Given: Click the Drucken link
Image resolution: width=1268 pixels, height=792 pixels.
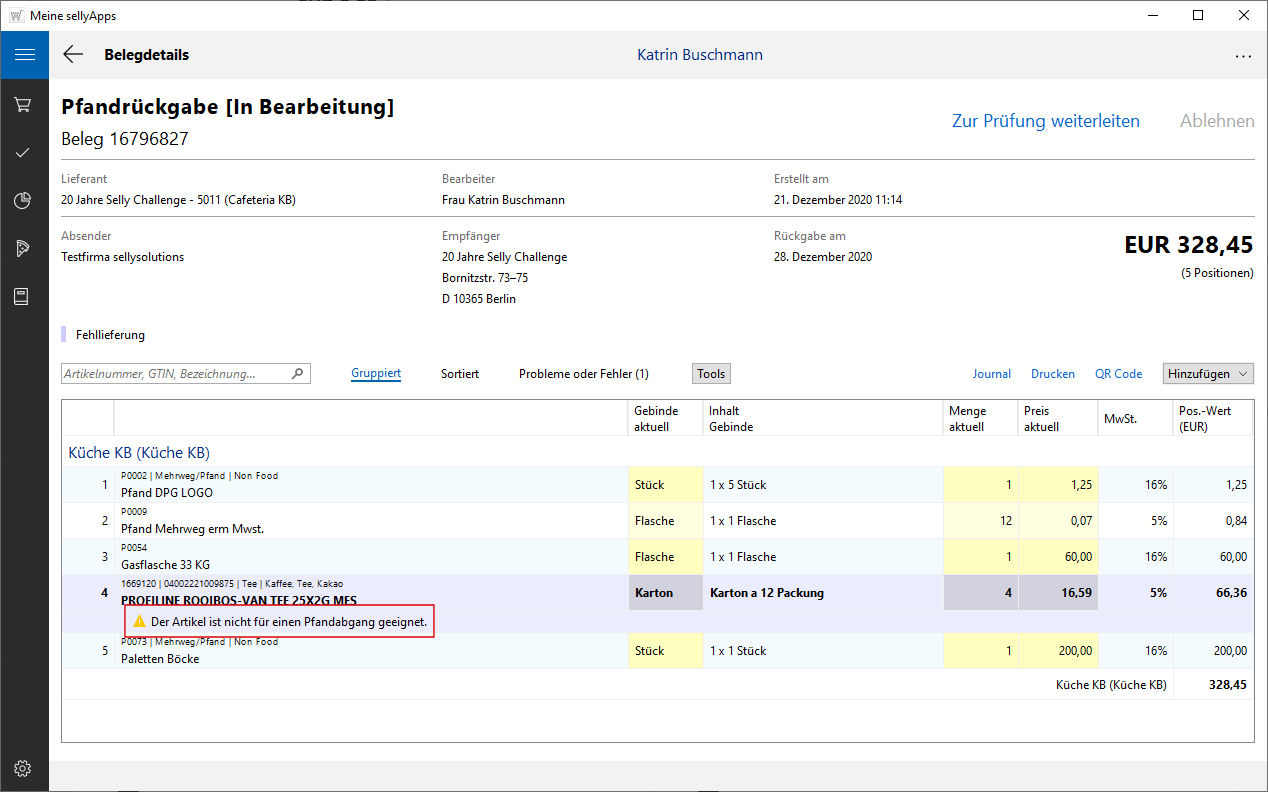Looking at the screenshot, I should point(1052,373).
